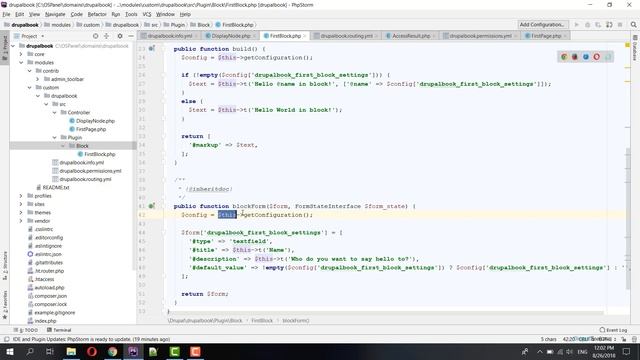
Task: Open Windows notification center icon
Action: [x=627, y=351]
